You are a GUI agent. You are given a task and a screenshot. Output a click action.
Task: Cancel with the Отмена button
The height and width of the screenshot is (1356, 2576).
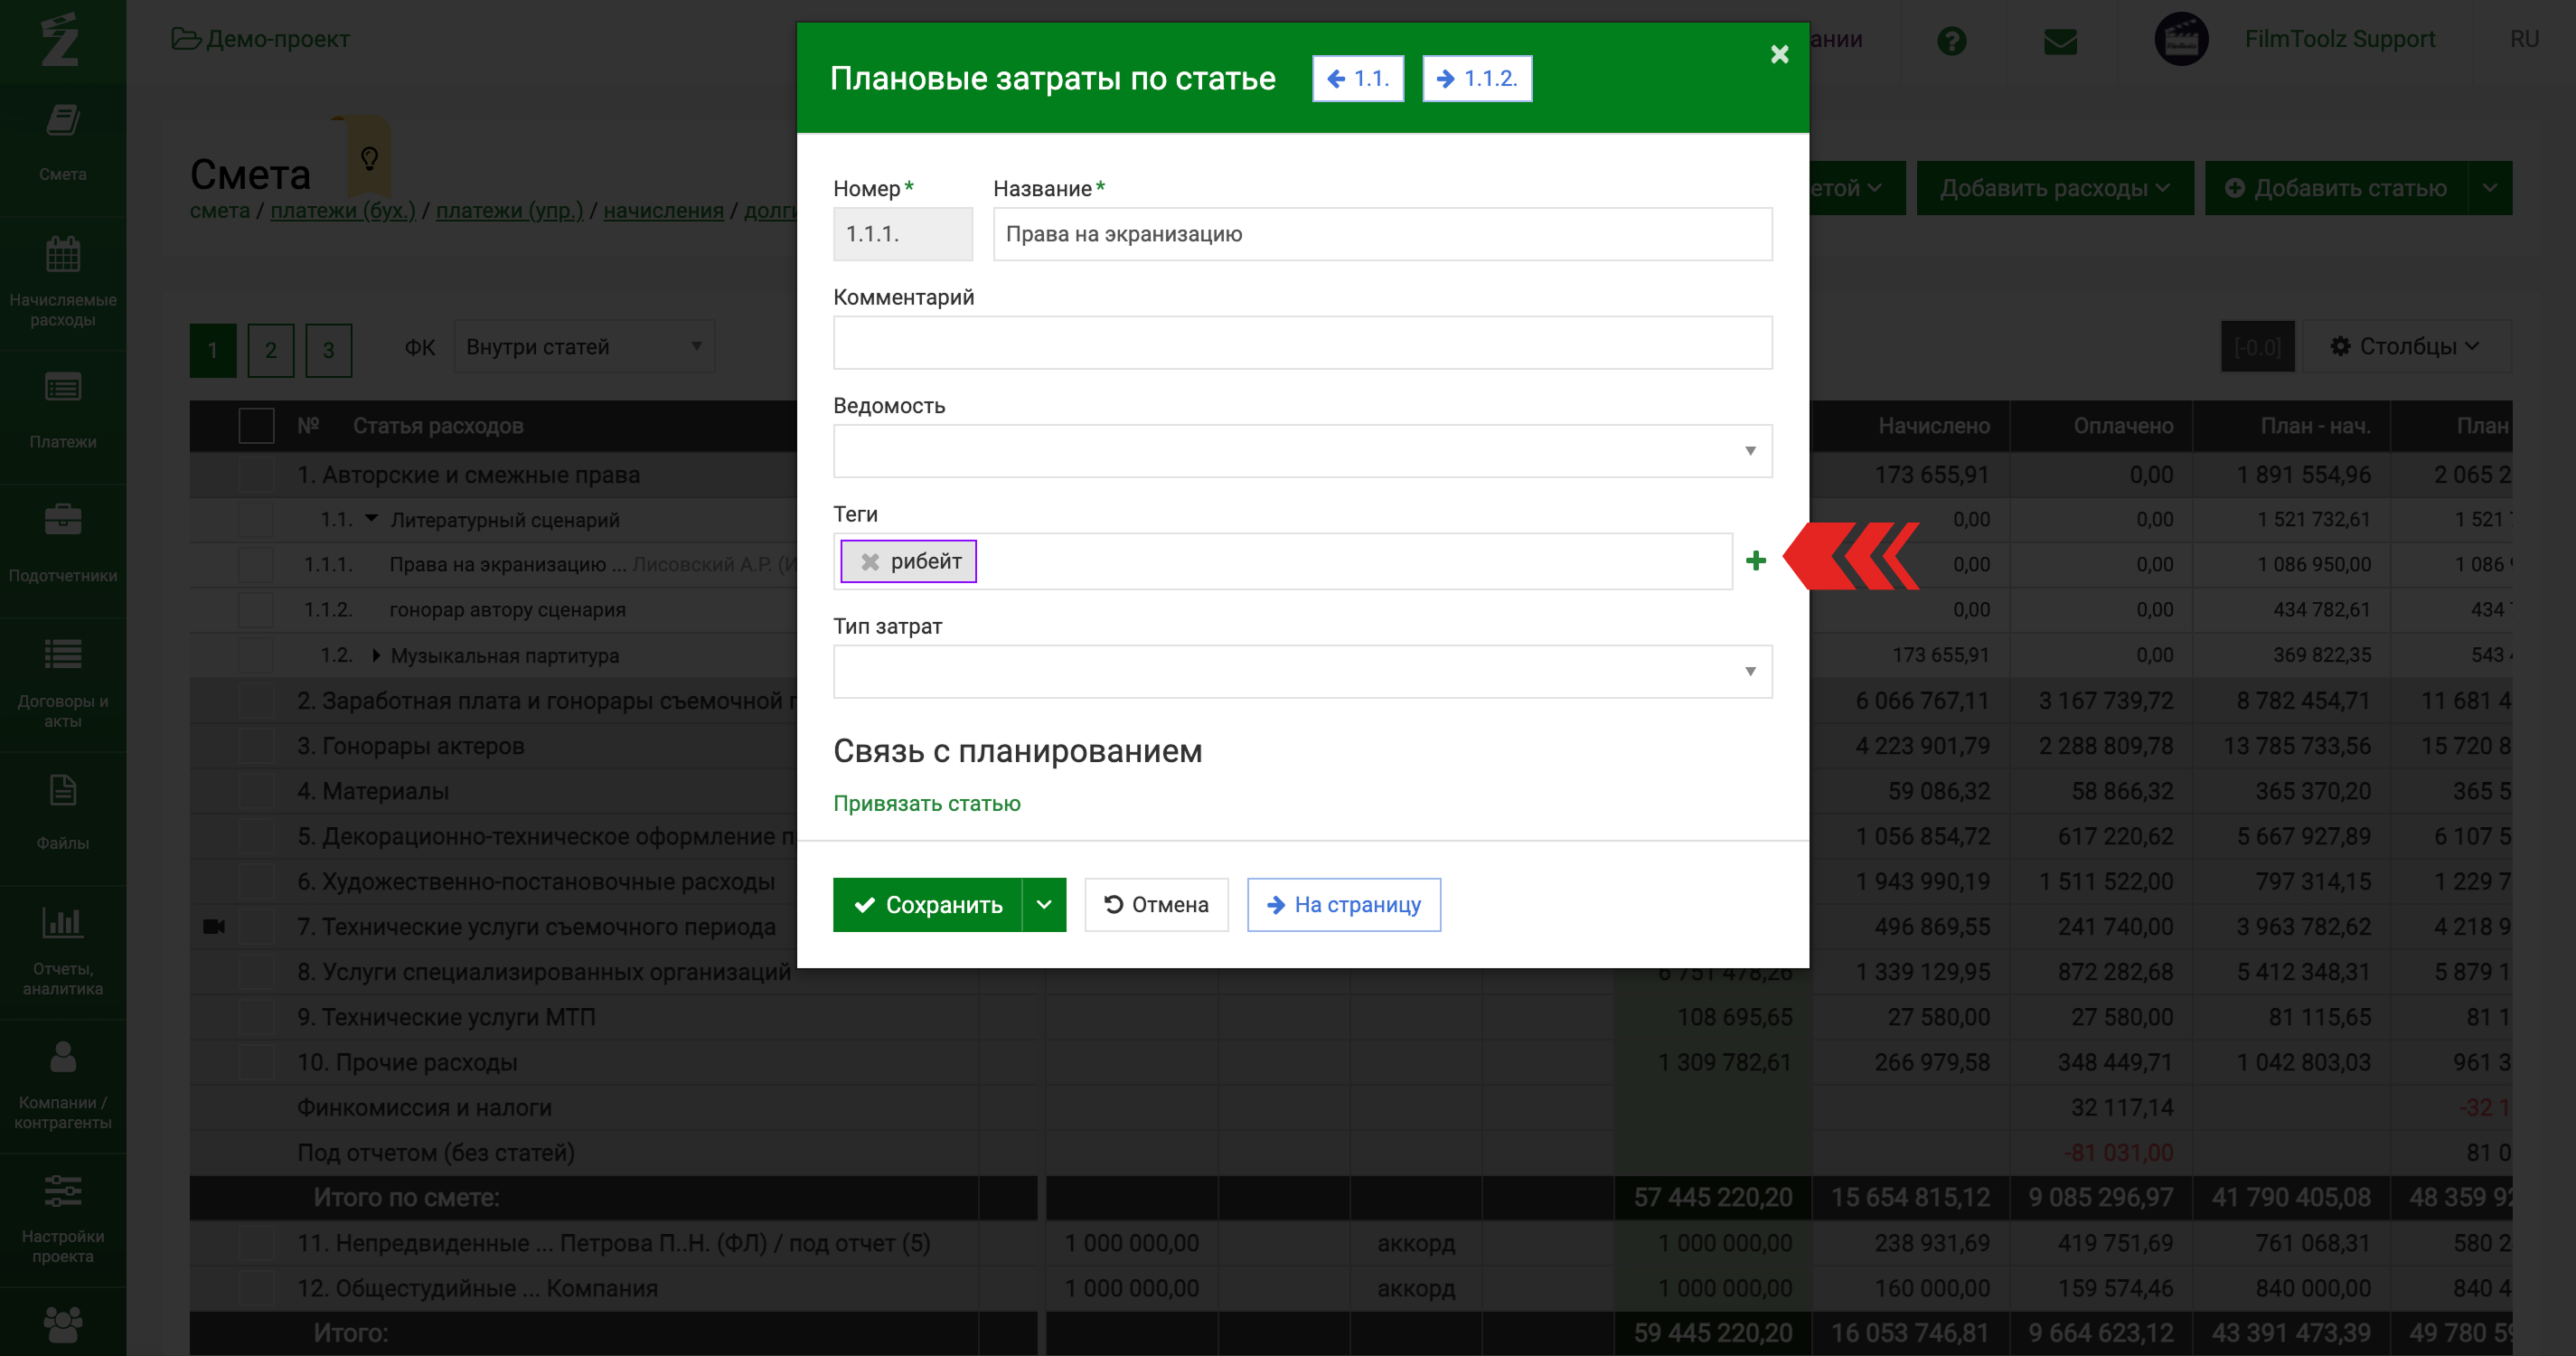pos(1156,905)
